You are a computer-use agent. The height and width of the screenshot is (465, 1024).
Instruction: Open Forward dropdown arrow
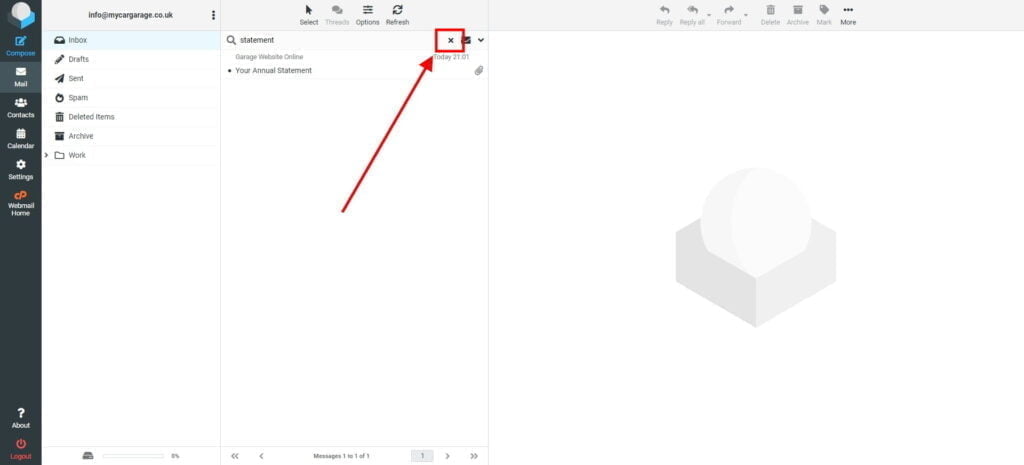pos(746,15)
